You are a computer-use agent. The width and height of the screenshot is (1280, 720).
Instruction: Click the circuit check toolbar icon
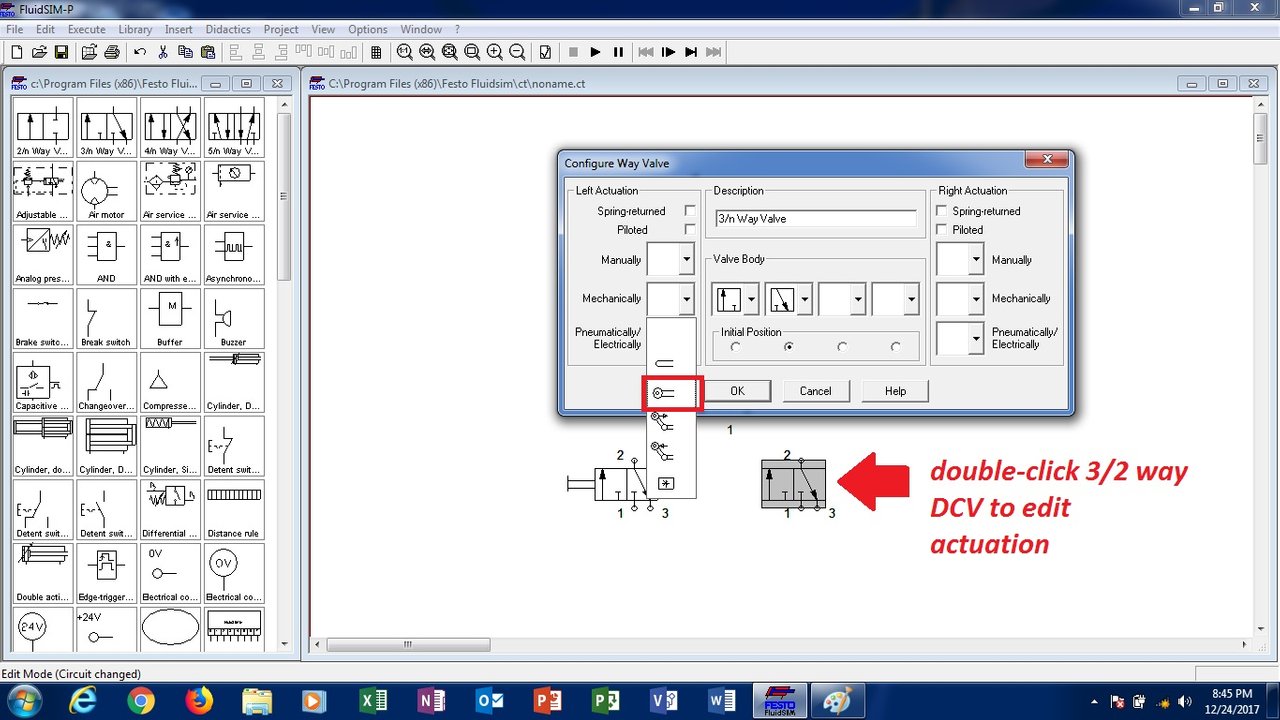point(545,52)
